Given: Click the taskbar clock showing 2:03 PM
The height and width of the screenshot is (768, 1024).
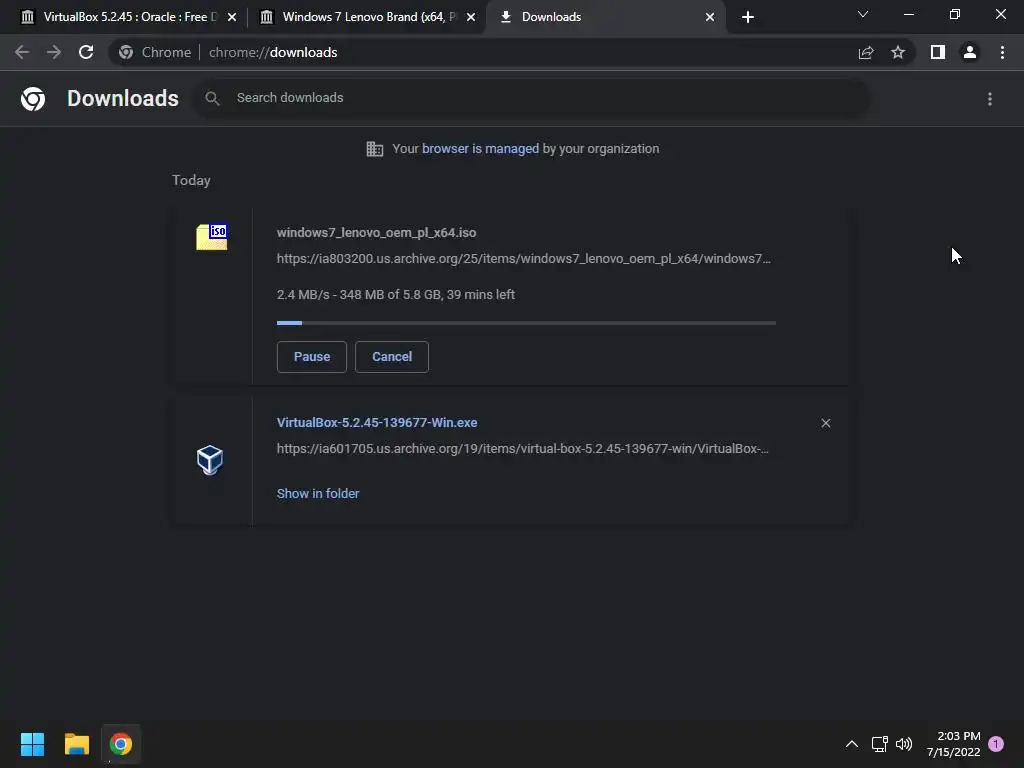Looking at the screenshot, I should (x=953, y=744).
